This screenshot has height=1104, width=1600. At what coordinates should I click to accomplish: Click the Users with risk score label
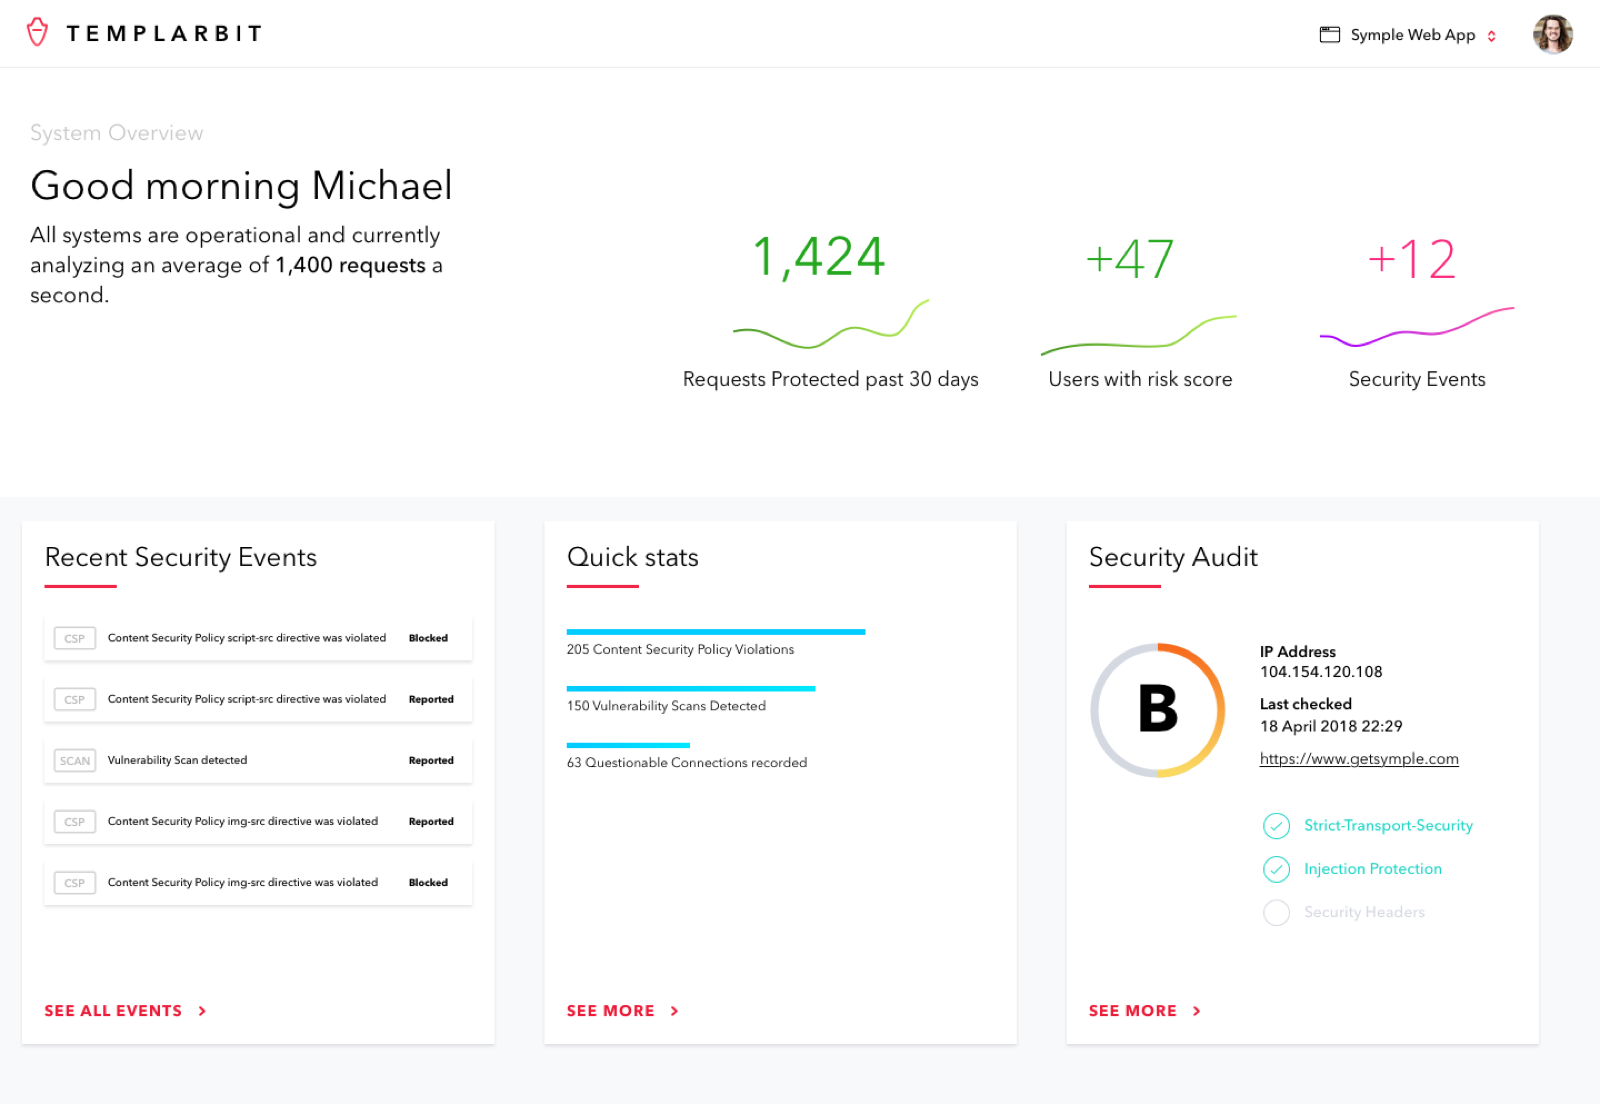(x=1140, y=380)
